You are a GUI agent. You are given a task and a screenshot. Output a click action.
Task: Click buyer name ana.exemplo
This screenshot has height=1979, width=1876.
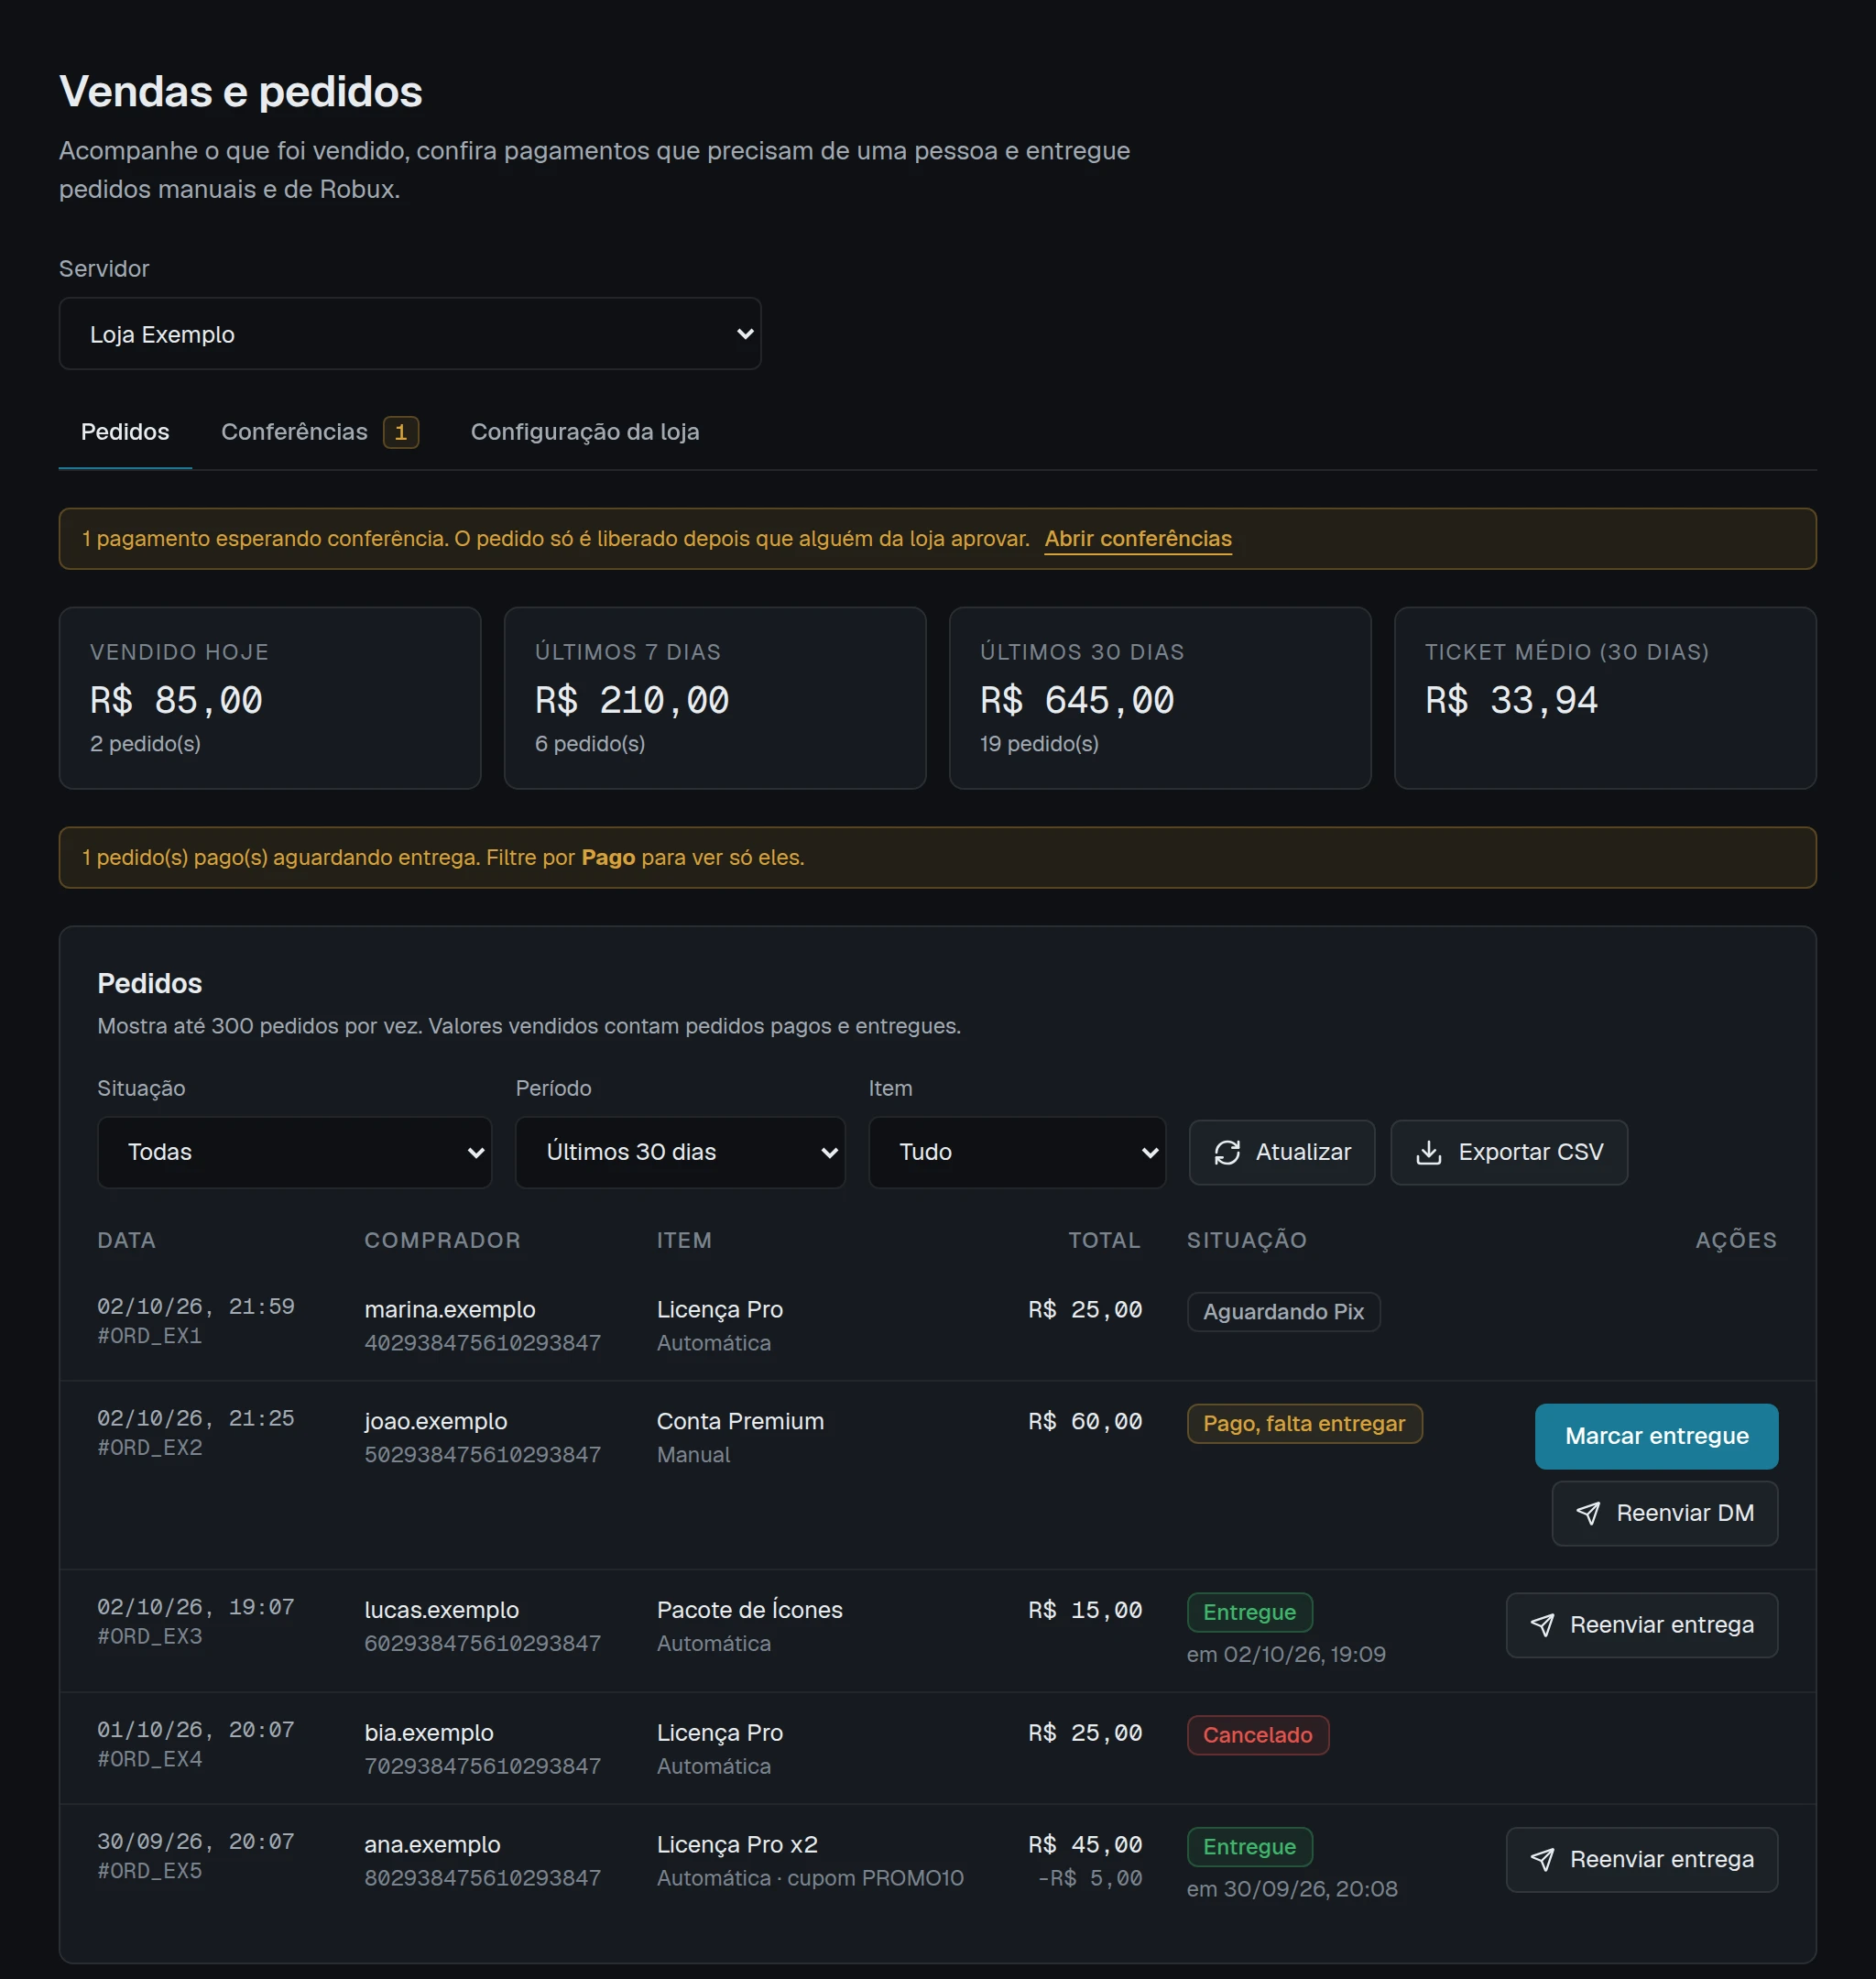click(432, 1845)
